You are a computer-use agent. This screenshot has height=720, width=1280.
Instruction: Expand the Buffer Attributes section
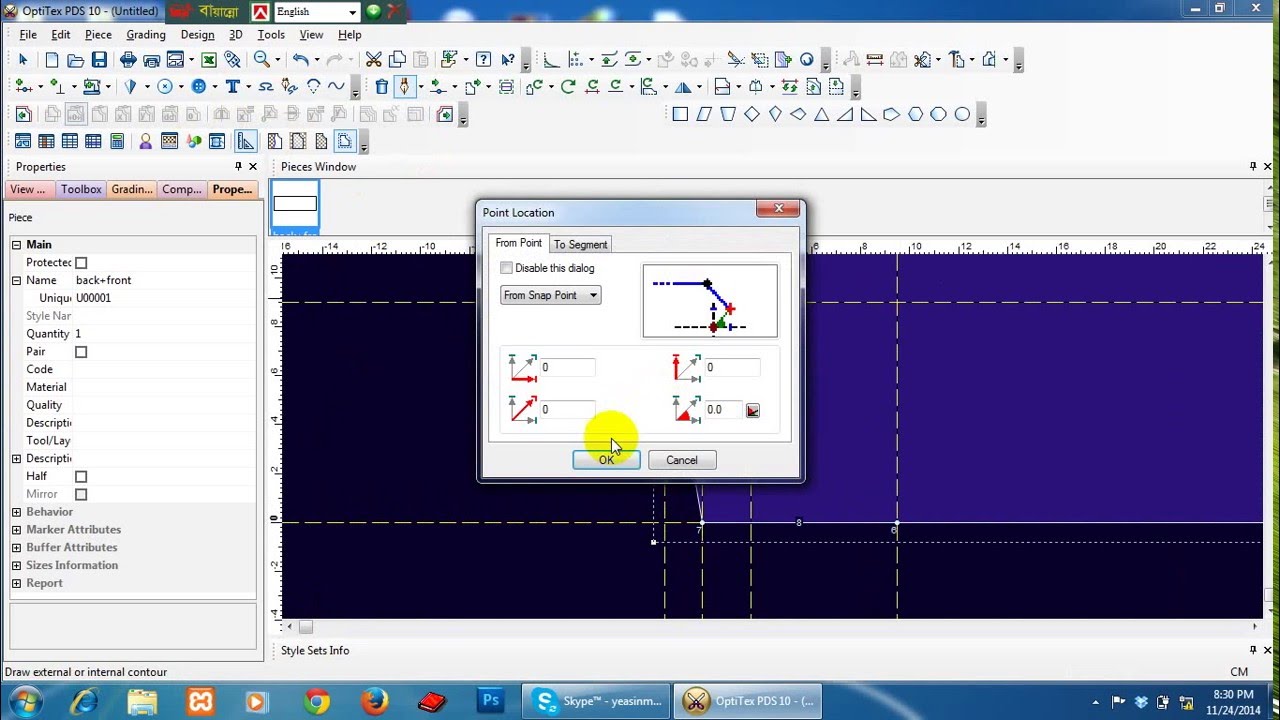coord(16,548)
